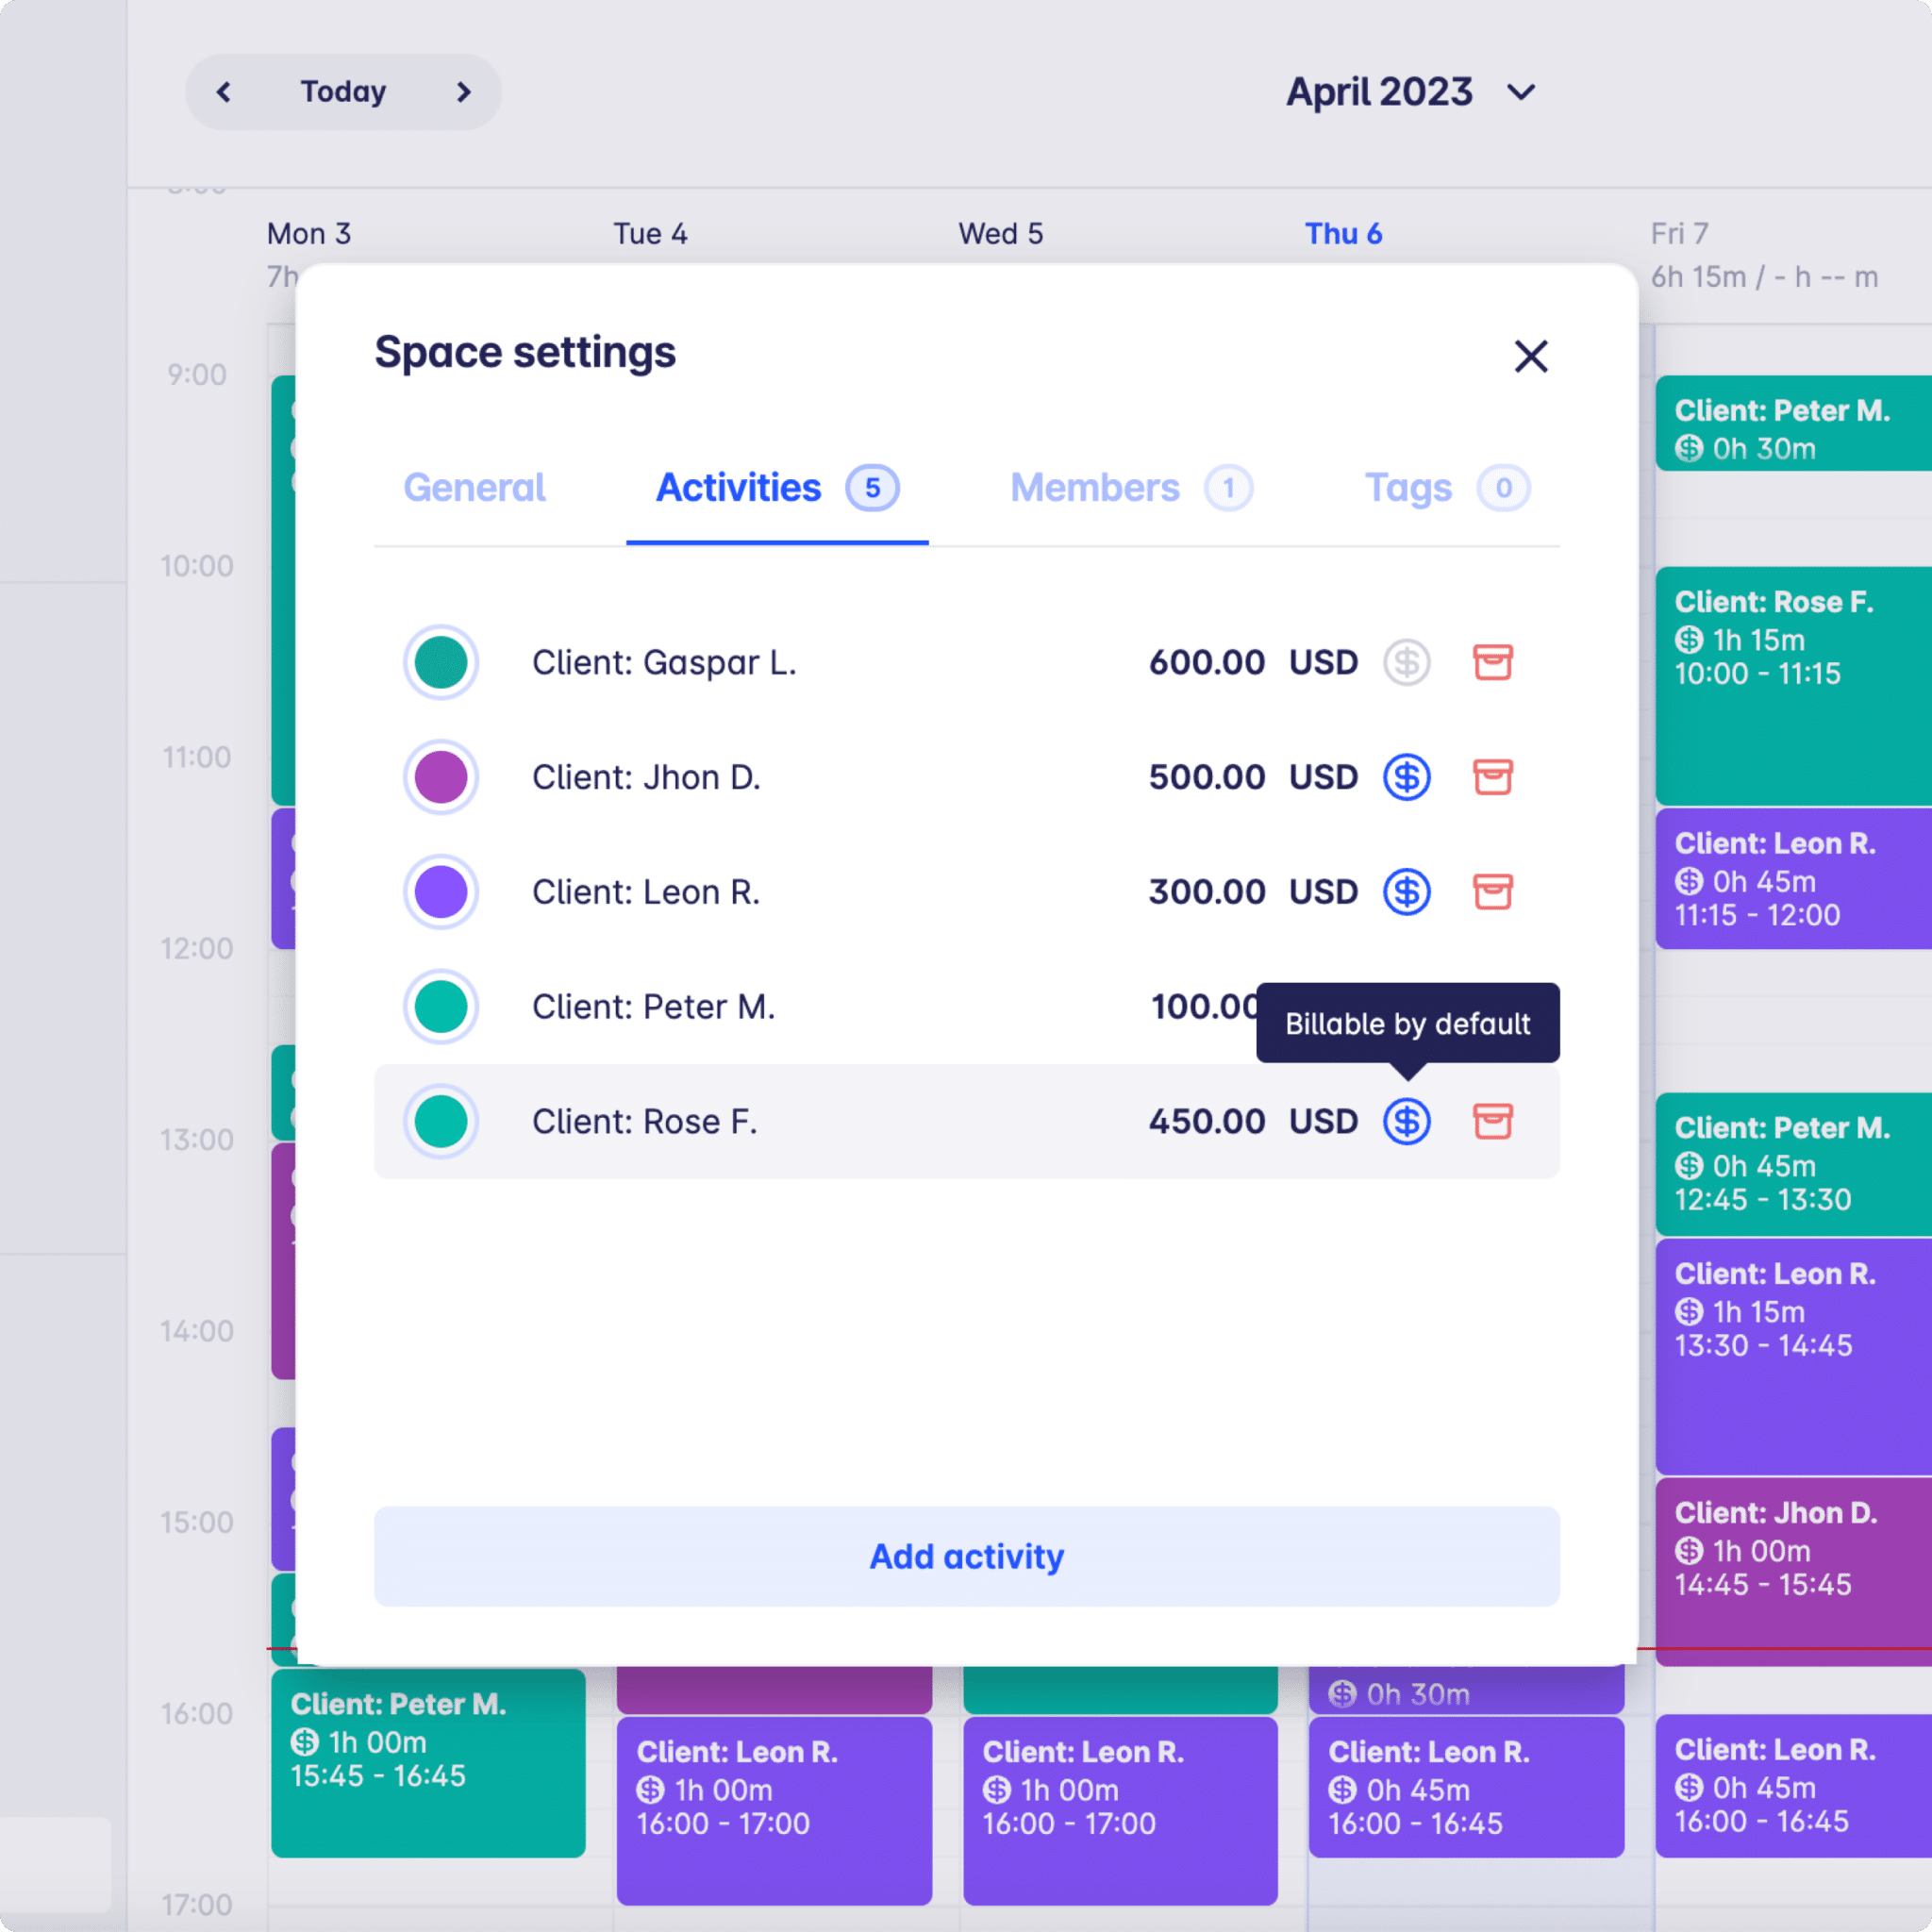1932x1932 pixels.
Task: Archive the Client: Jhon D. activity
Action: 1492,777
